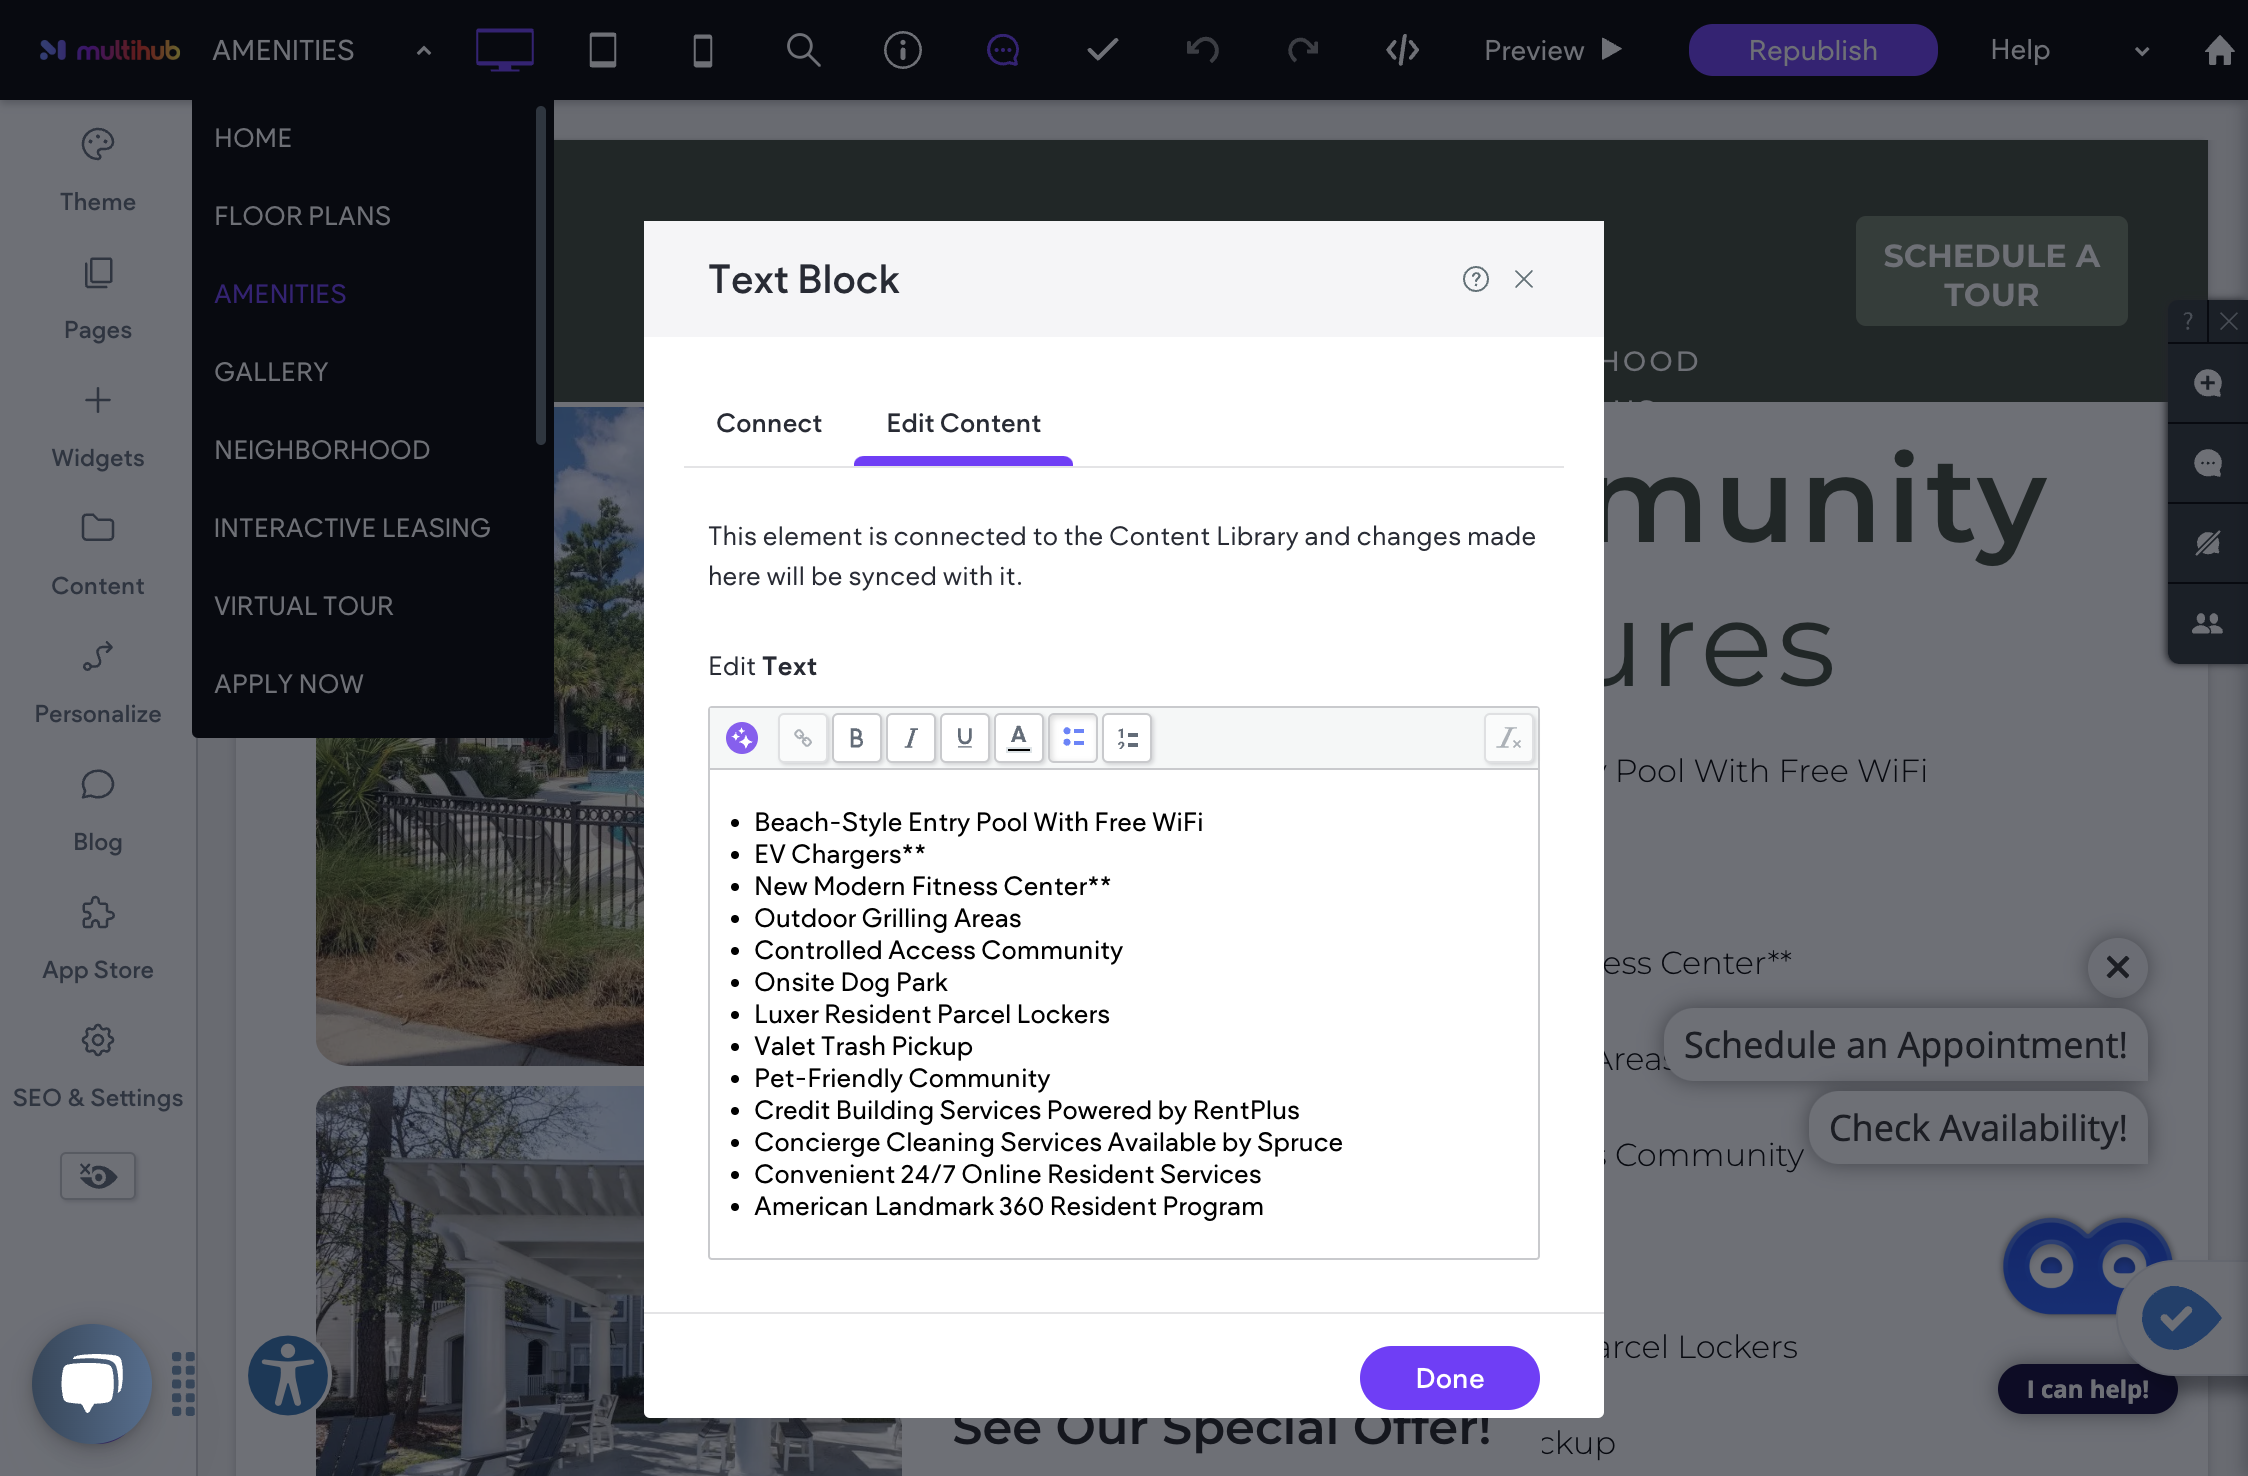2248x1476 pixels.
Task: Toggle numbered list formatting
Action: tap(1127, 738)
